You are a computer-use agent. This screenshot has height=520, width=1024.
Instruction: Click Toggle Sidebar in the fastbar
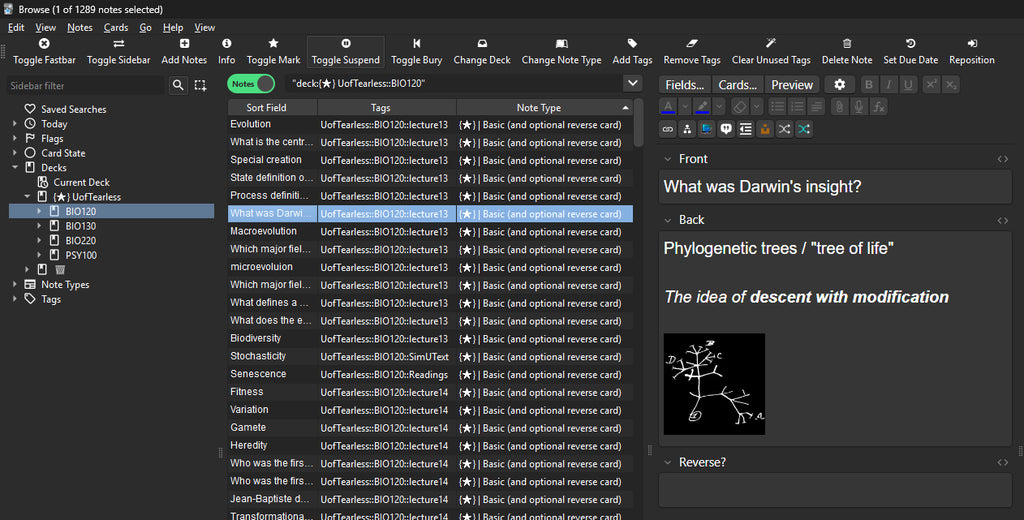click(118, 52)
